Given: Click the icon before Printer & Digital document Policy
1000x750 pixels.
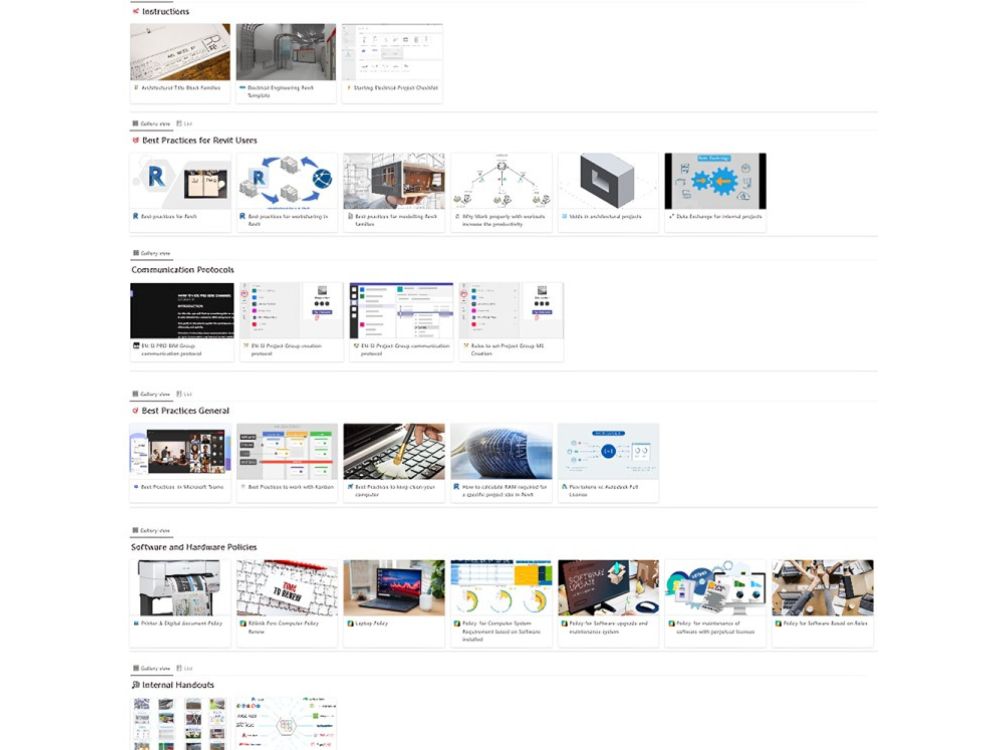Looking at the screenshot, I should 135,623.
